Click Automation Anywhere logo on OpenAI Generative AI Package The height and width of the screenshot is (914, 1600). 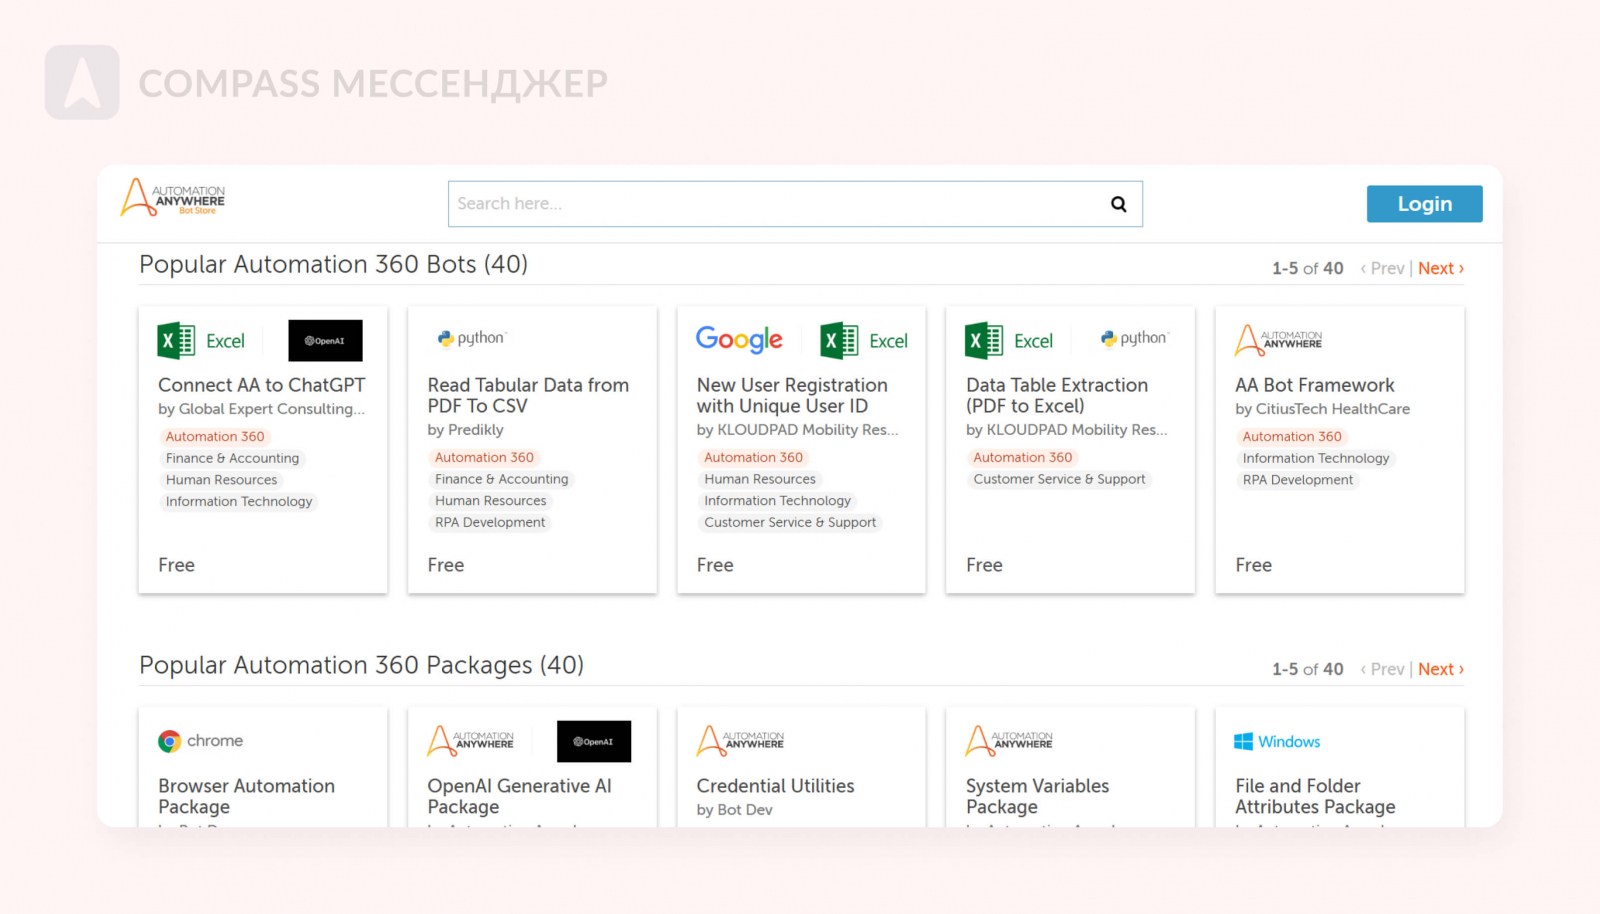[x=471, y=741]
